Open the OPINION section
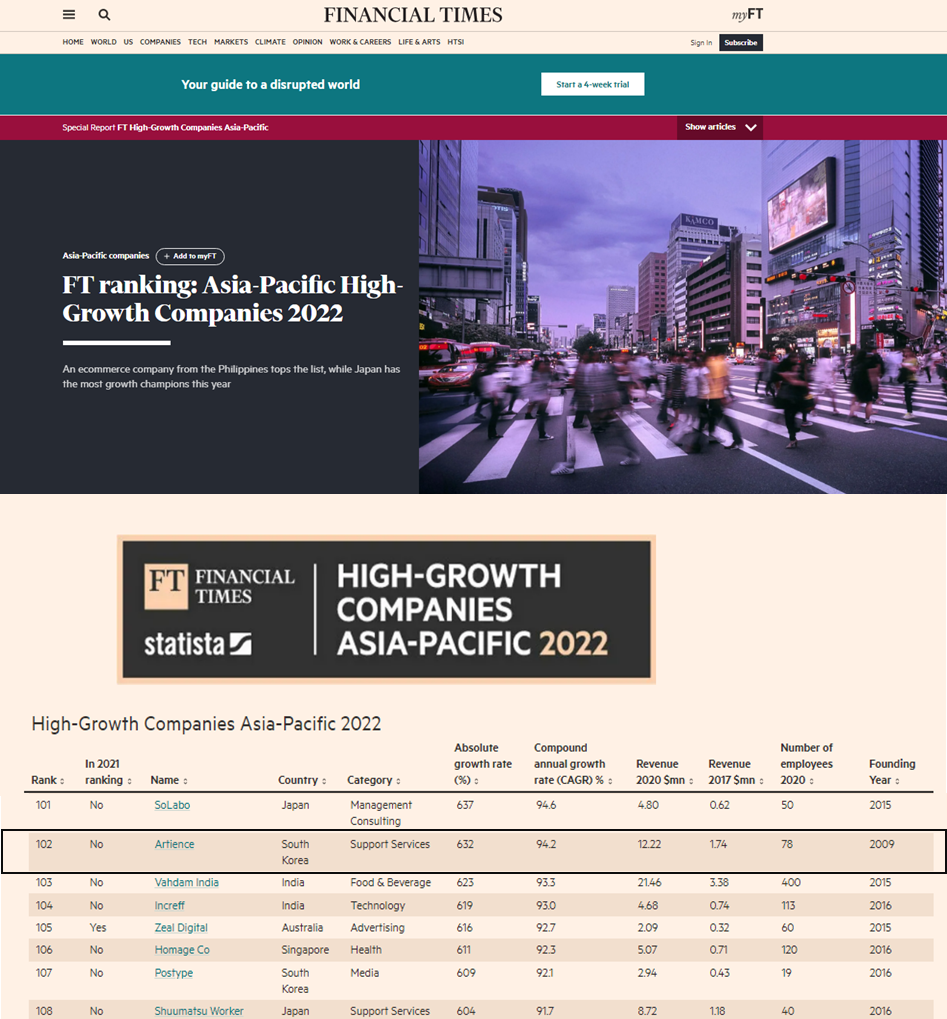The width and height of the screenshot is (947, 1019). pyautogui.click(x=307, y=42)
